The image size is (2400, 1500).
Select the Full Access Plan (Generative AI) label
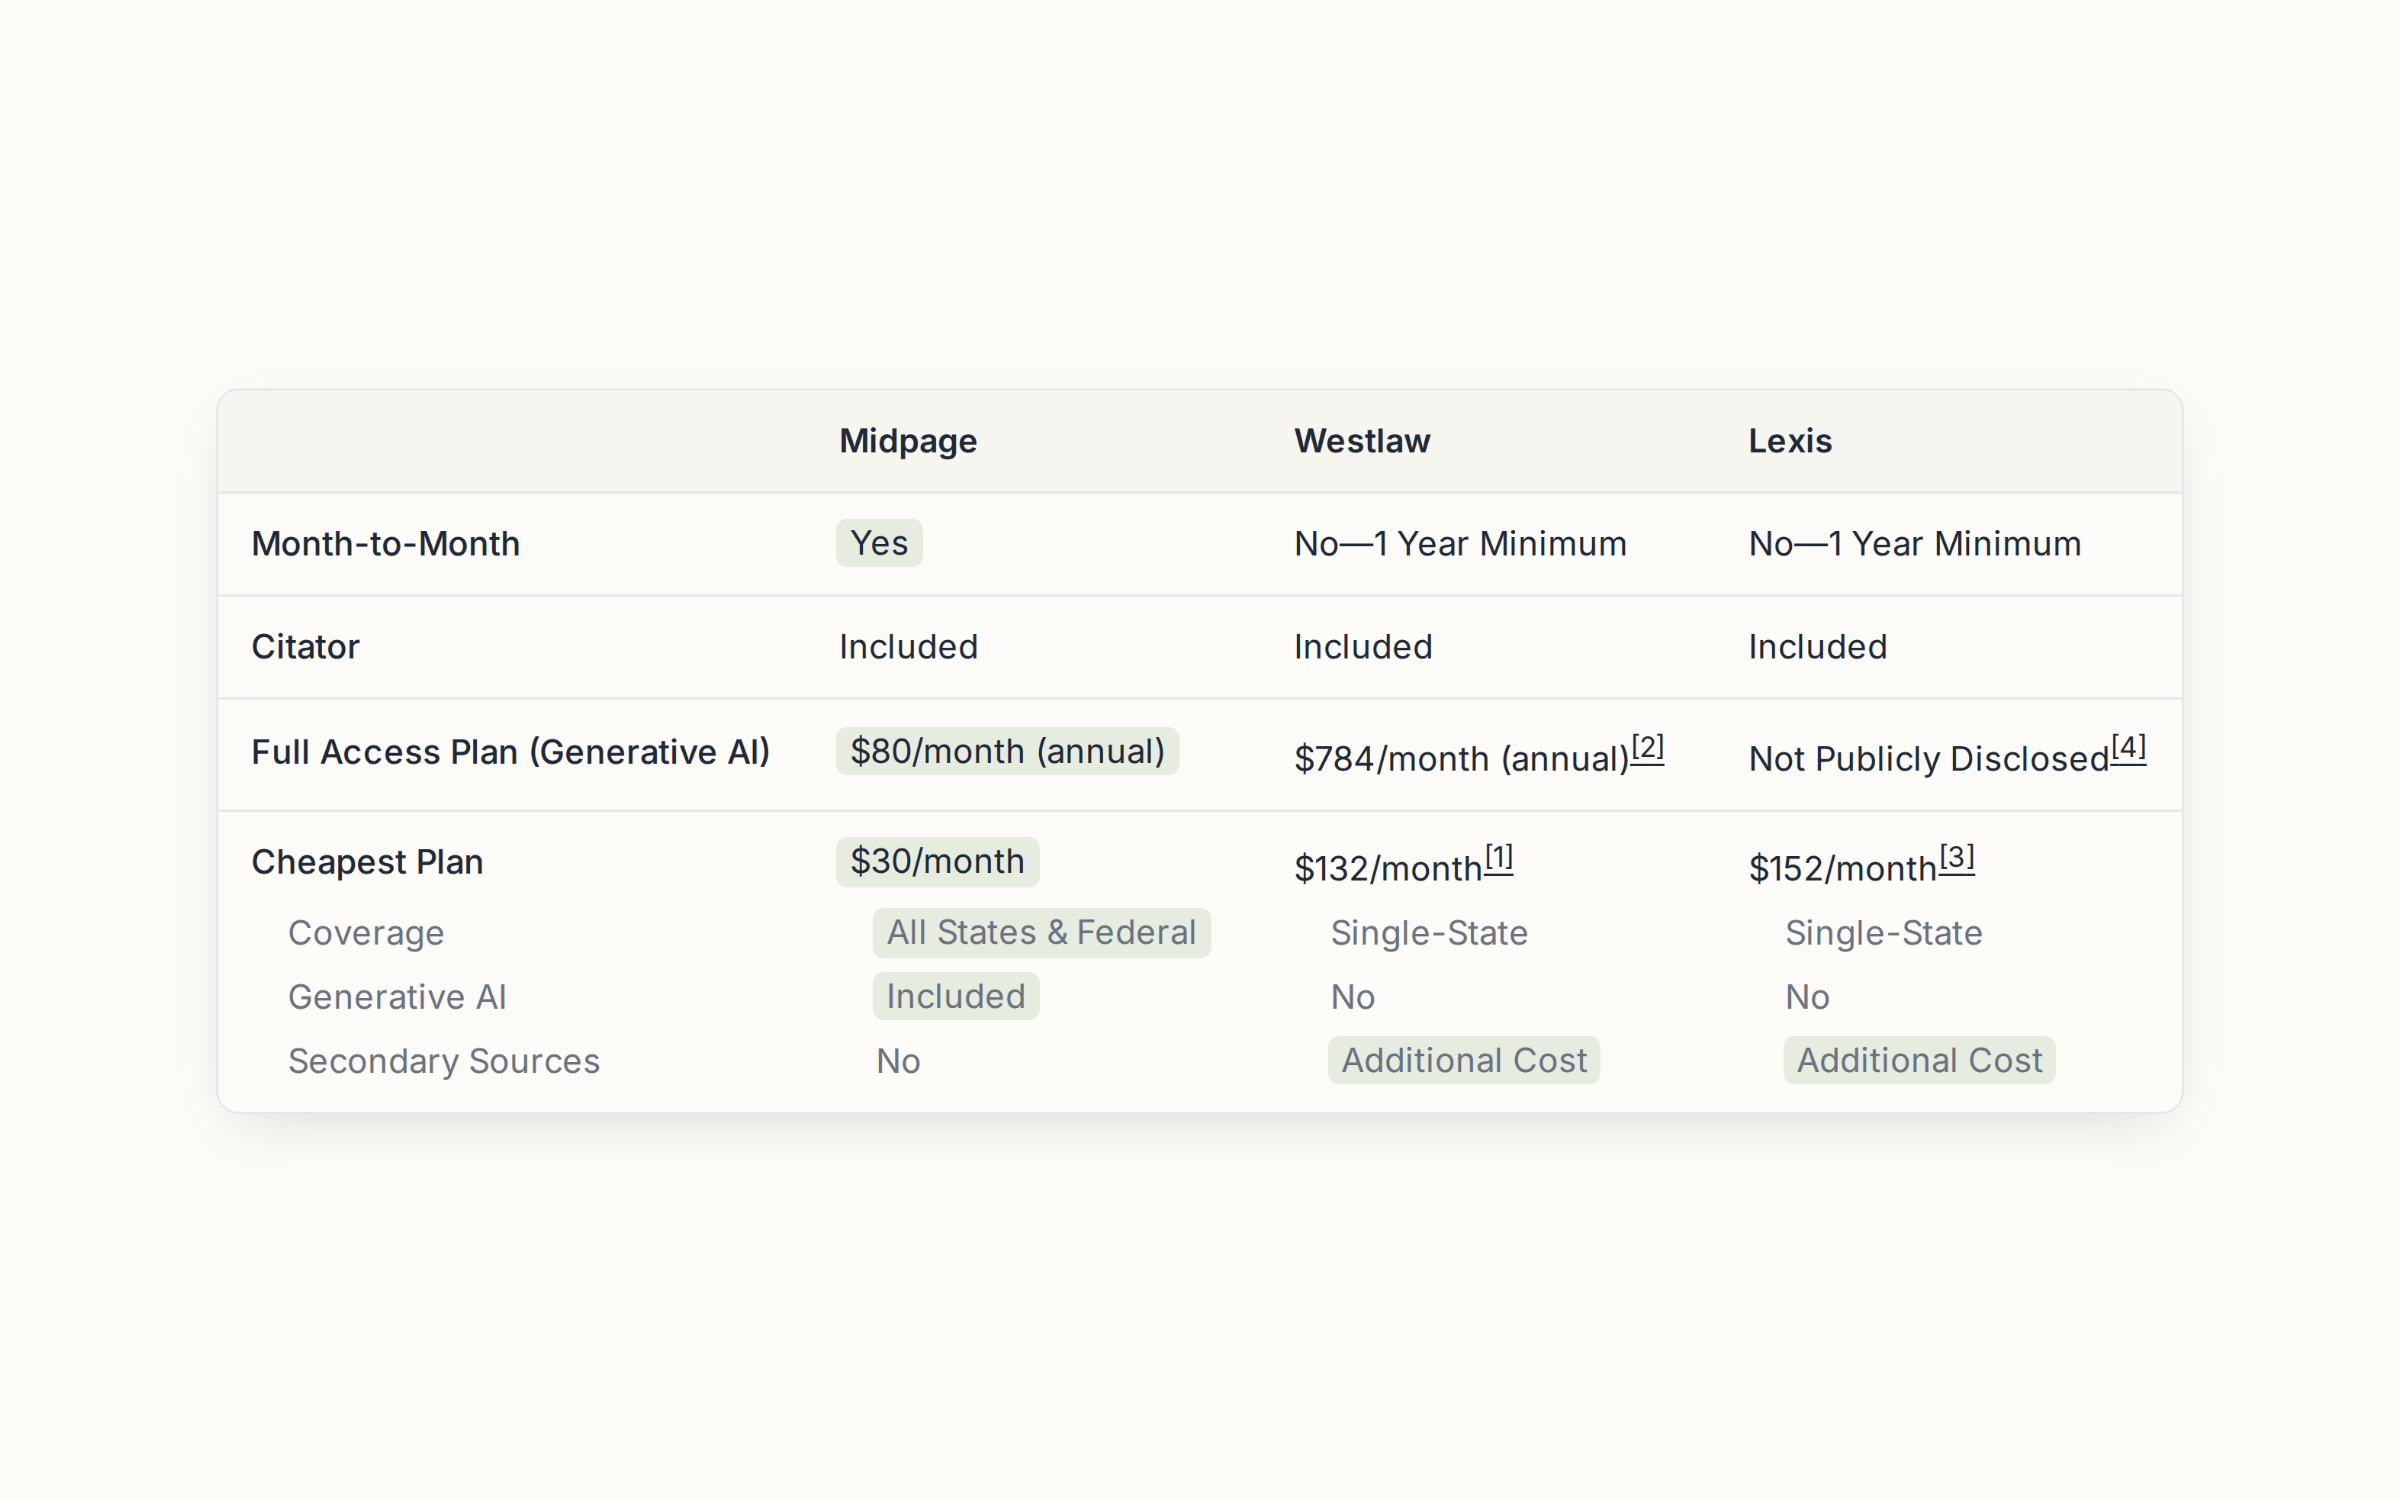(511, 752)
